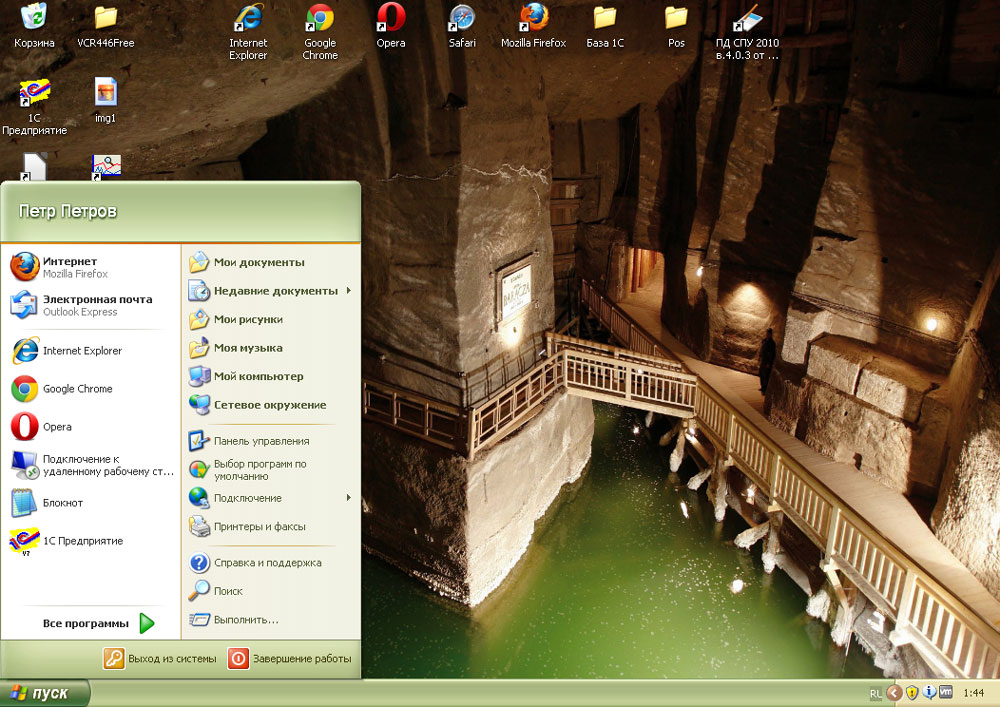
Task: Click the Завершение работы button
Action: (290, 659)
